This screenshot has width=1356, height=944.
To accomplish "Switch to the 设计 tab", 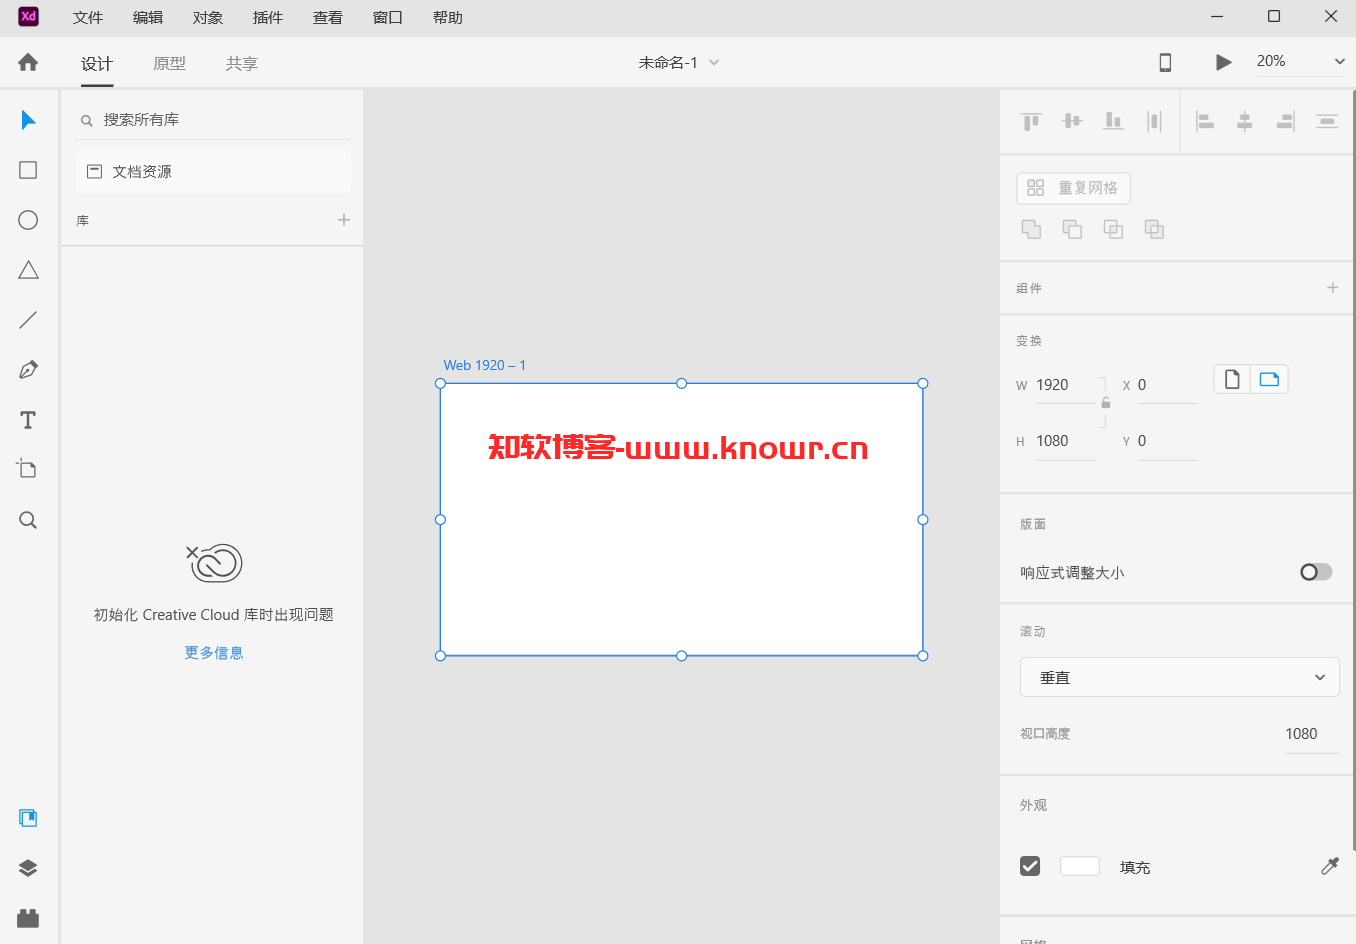I will (x=97, y=63).
